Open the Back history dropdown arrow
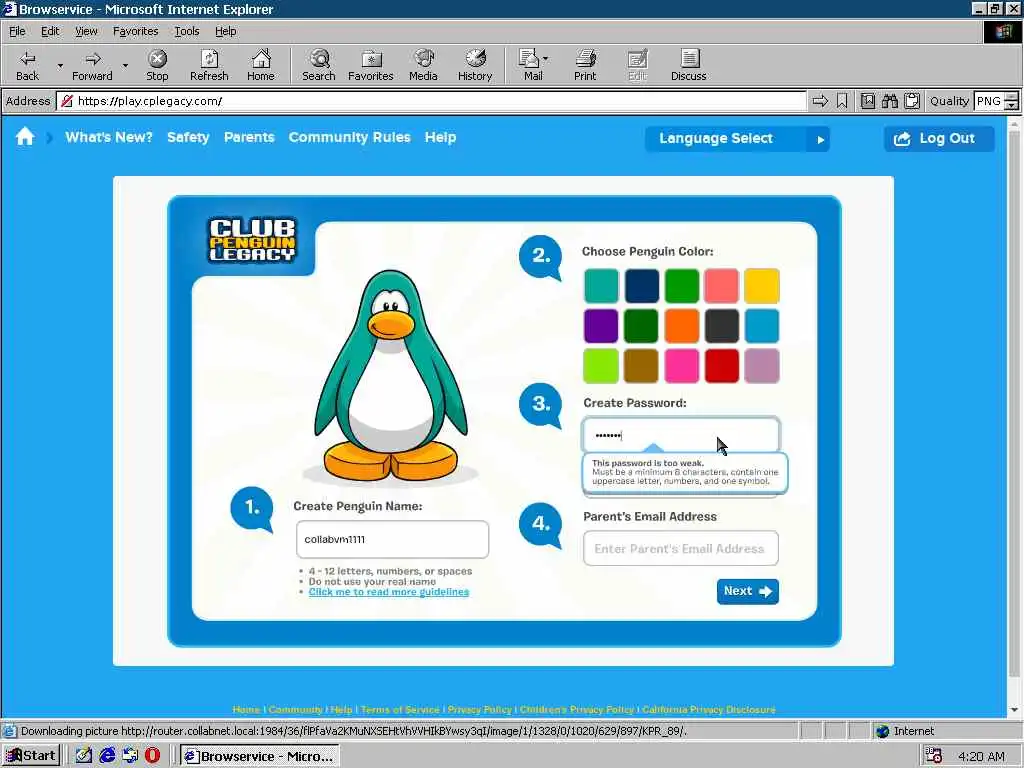 point(60,65)
